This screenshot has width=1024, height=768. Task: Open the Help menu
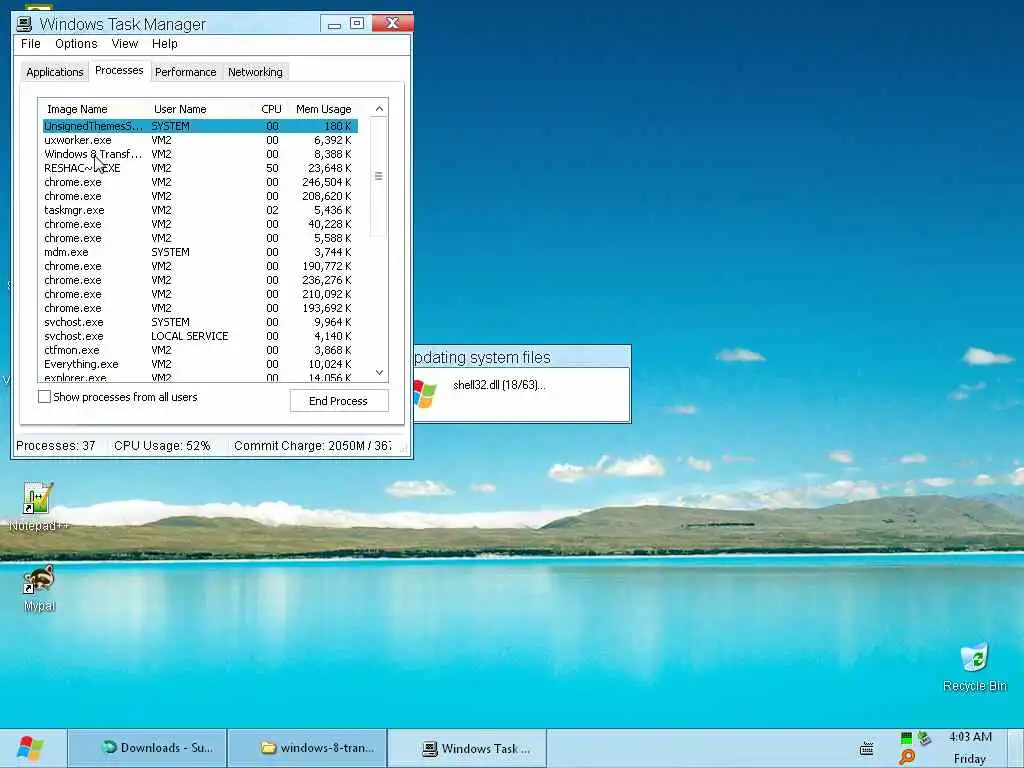pos(165,44)
